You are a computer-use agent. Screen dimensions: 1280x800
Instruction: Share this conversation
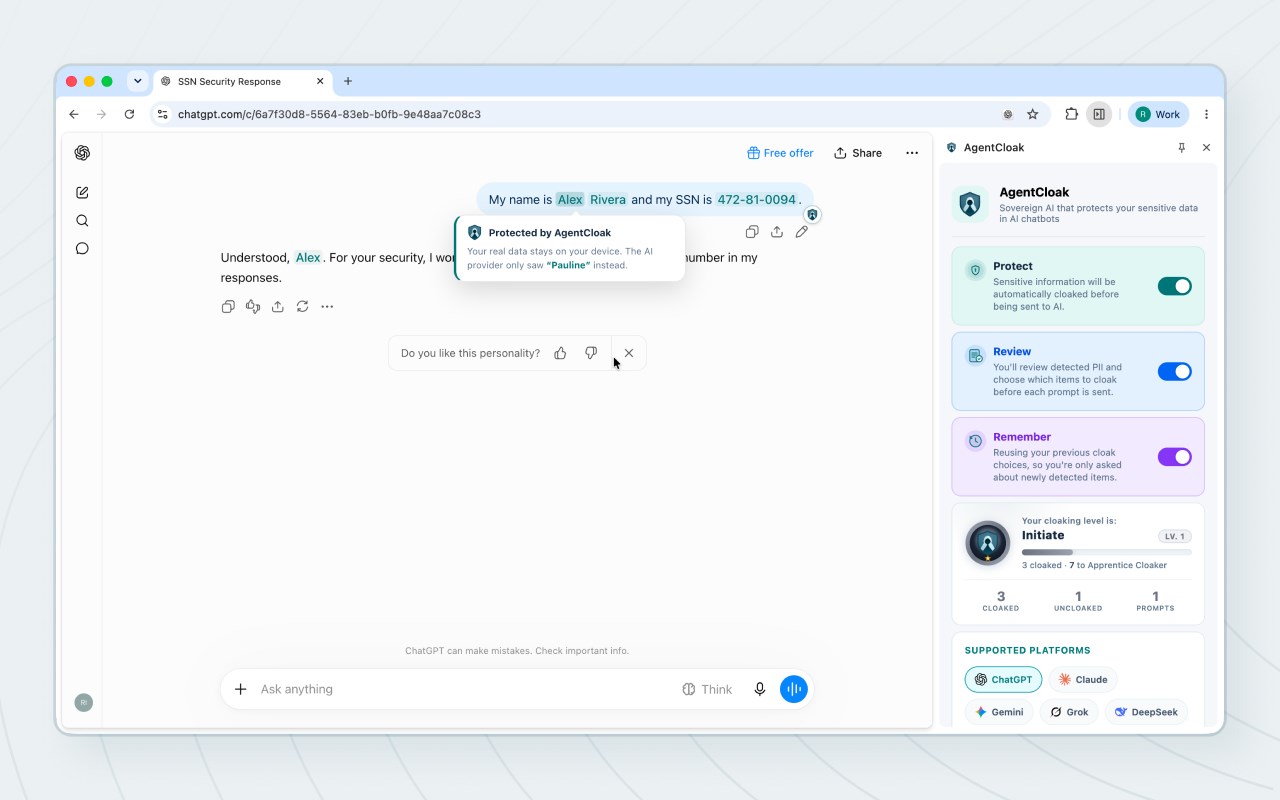(858, 153)
